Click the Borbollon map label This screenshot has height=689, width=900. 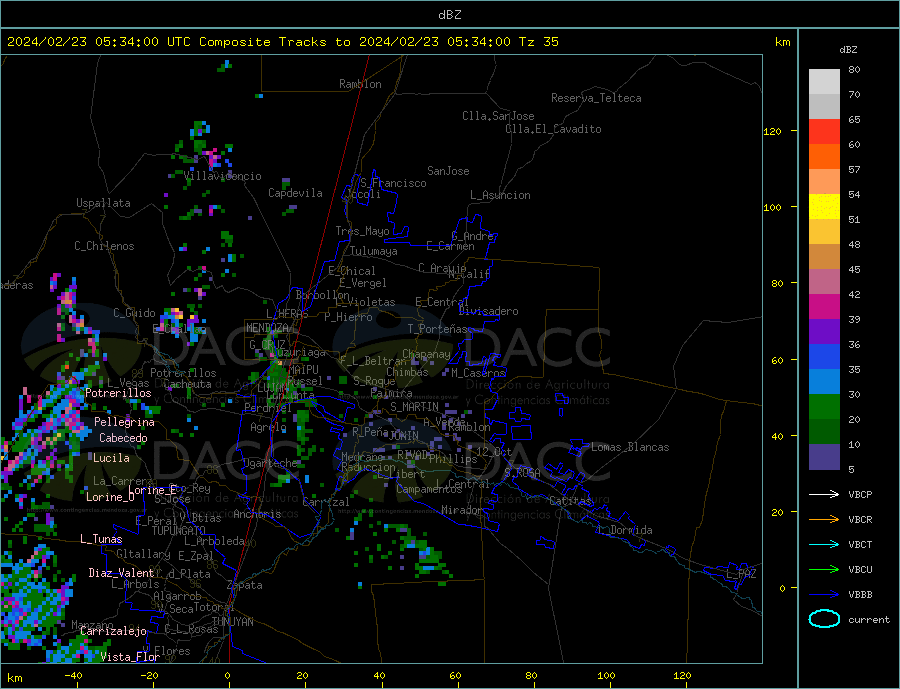point(323,295)
